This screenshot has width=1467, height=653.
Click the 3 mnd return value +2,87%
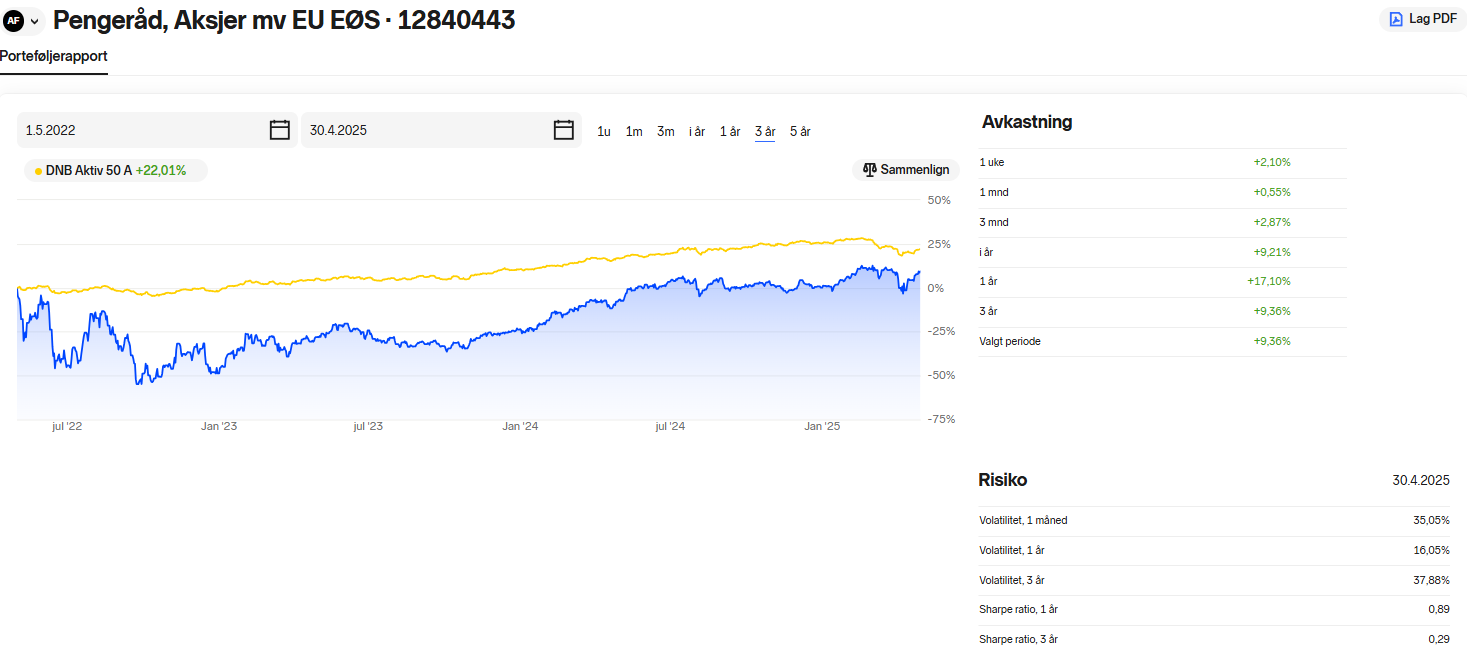click(x=1272, y=222)
